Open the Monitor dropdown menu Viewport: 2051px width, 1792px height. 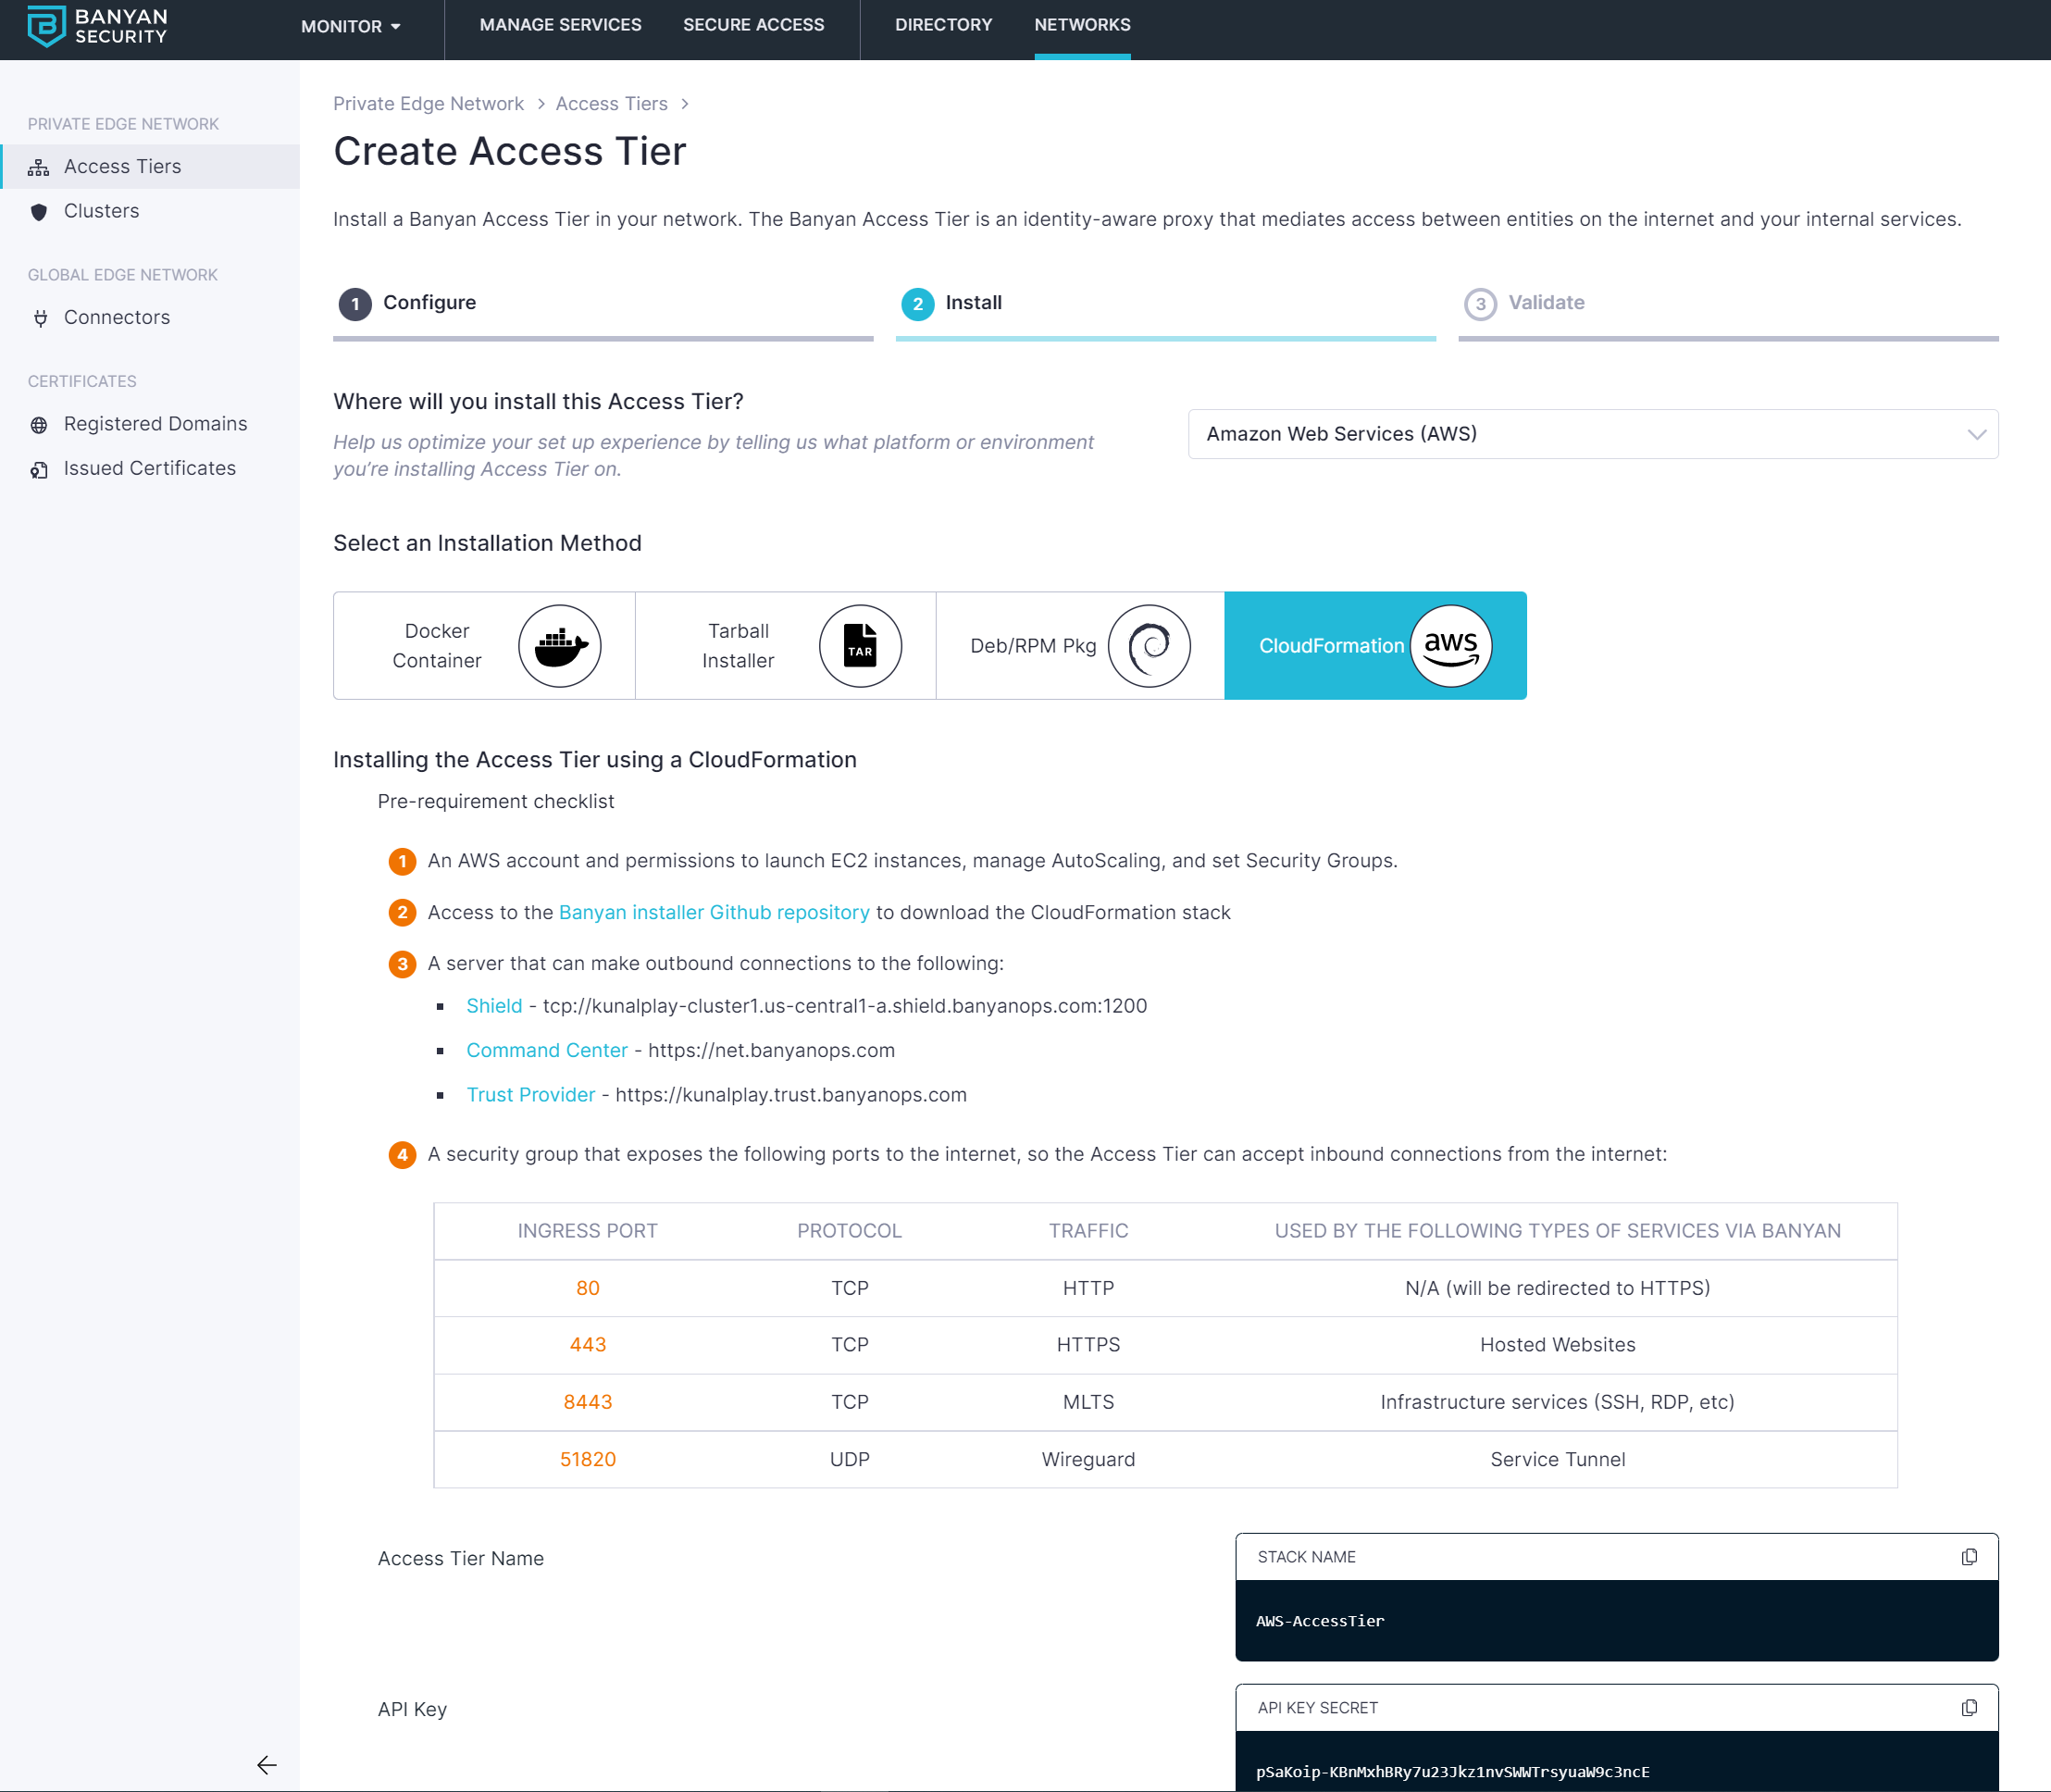coord(350,26)
